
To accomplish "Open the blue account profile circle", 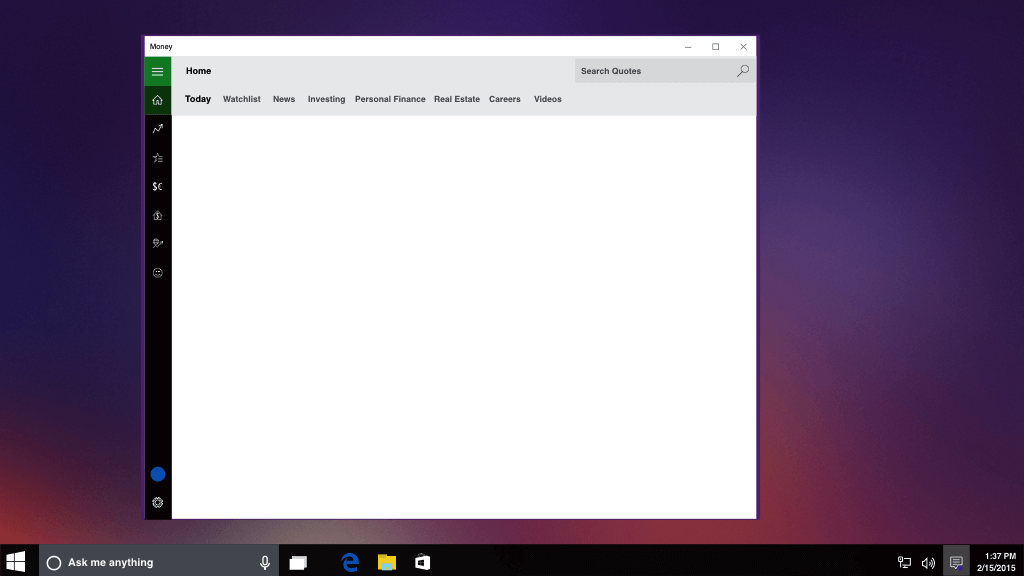I will pyautogui.click(x=157, y=474).
